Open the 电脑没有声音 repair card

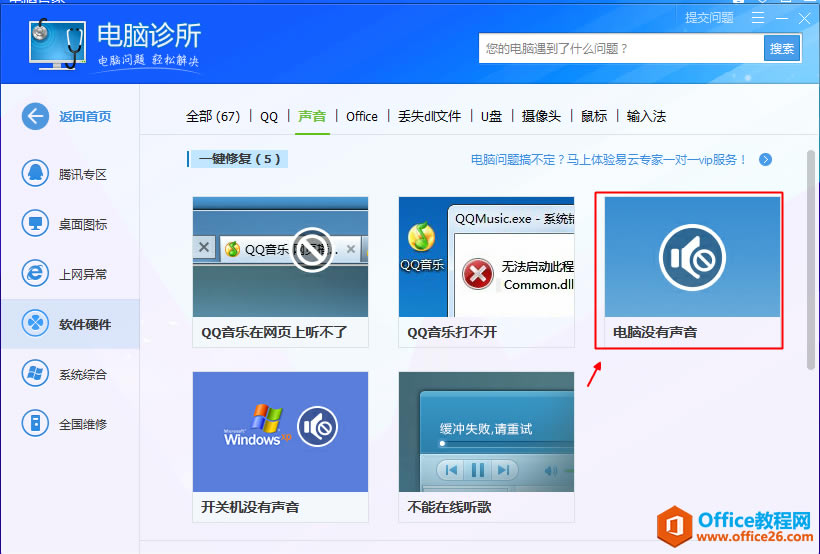692,271
